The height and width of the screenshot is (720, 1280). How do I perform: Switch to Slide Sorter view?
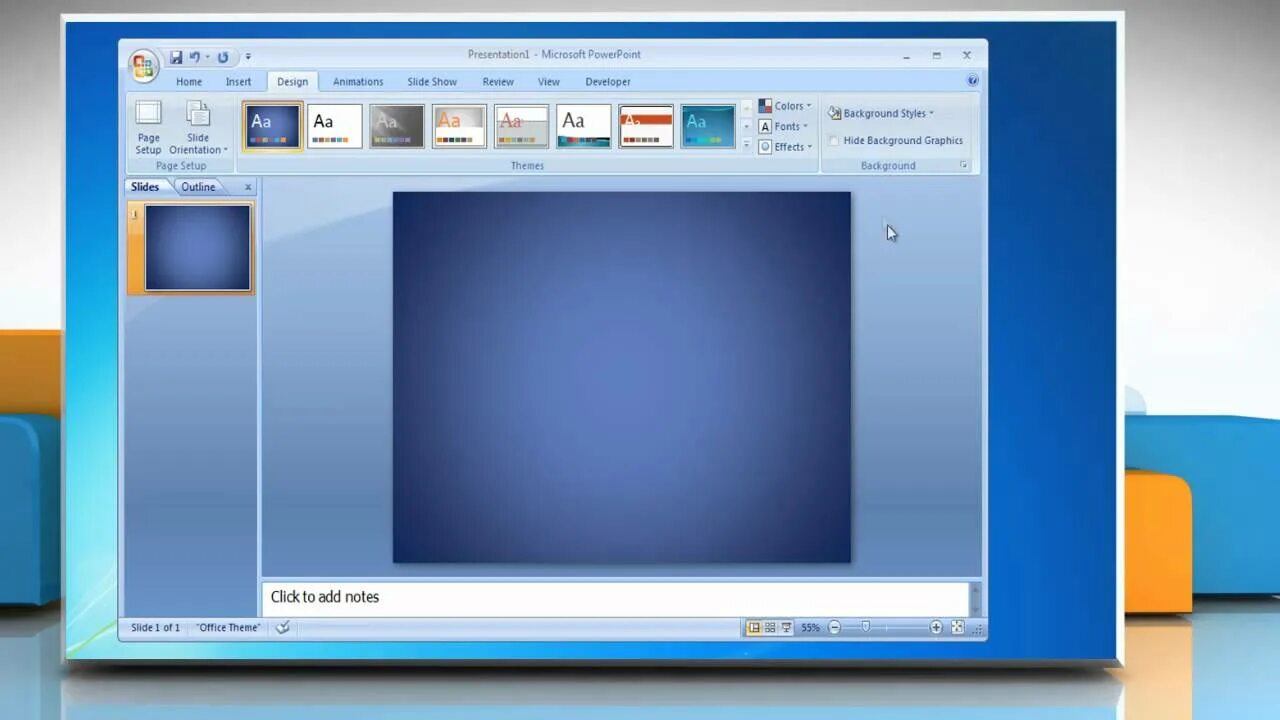[x=770, y=628]
